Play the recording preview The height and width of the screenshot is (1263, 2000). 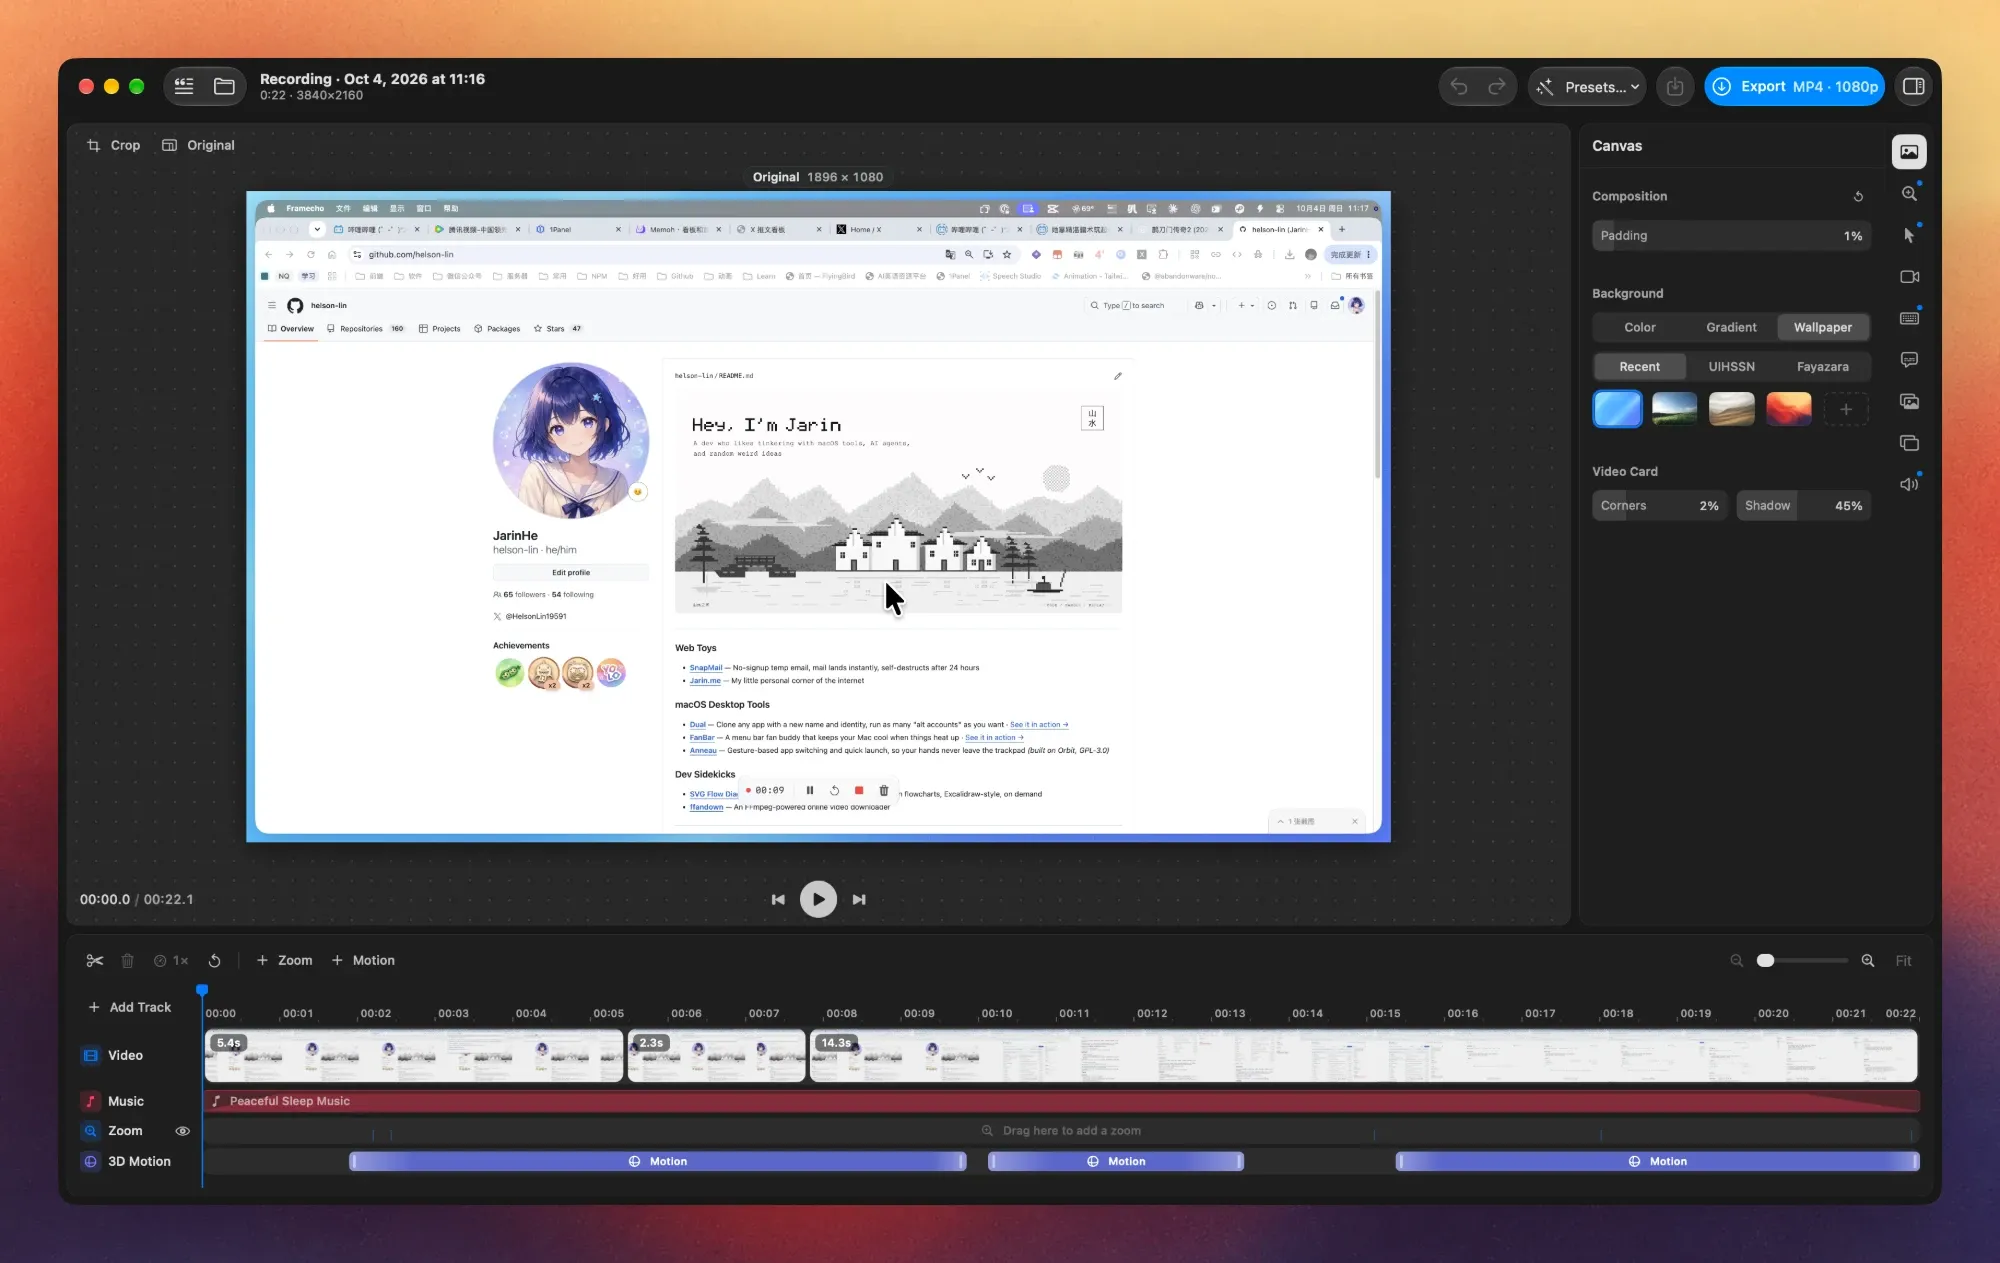(818, 899)
